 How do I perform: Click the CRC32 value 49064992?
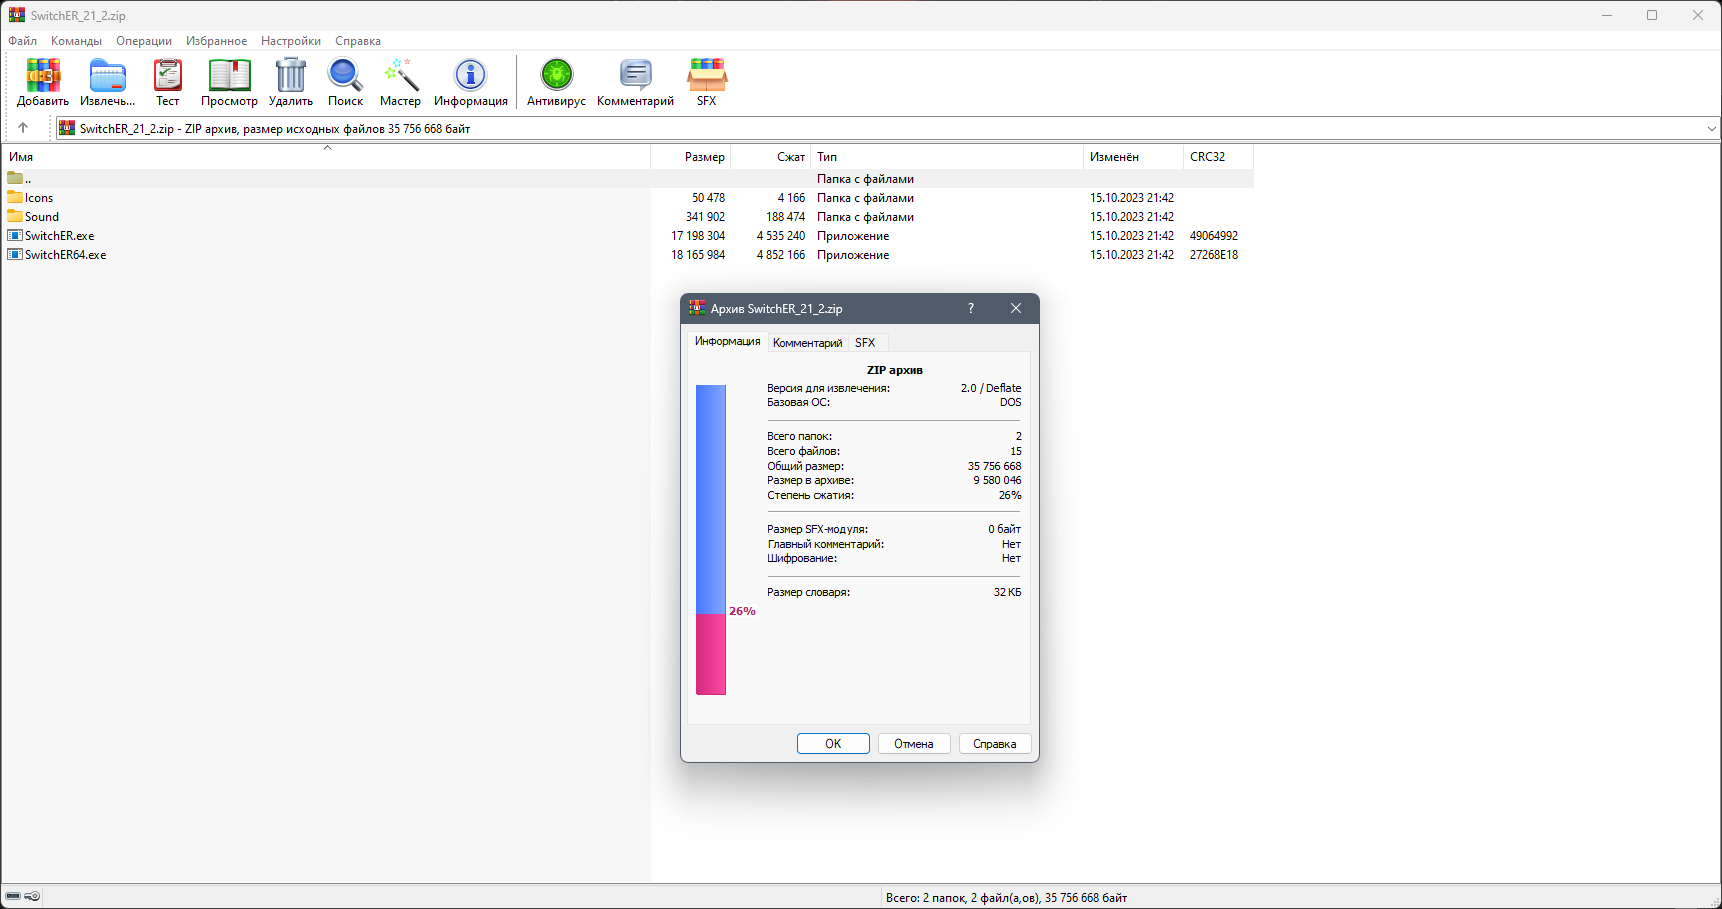(1214, 236)
